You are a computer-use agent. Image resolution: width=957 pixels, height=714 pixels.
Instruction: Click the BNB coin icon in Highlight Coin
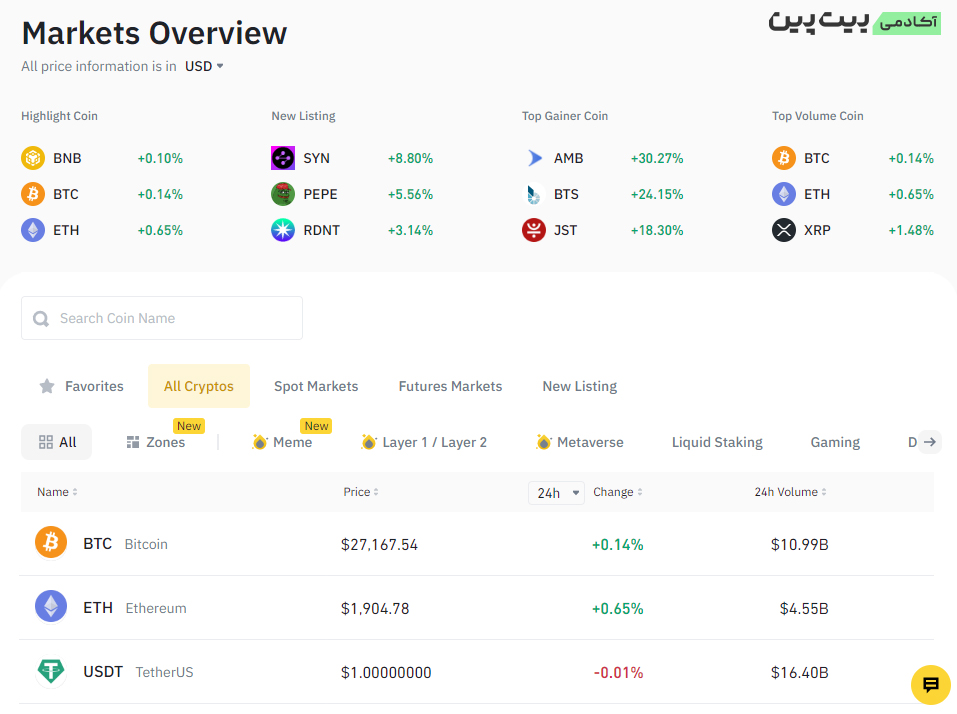coord(33,158)
